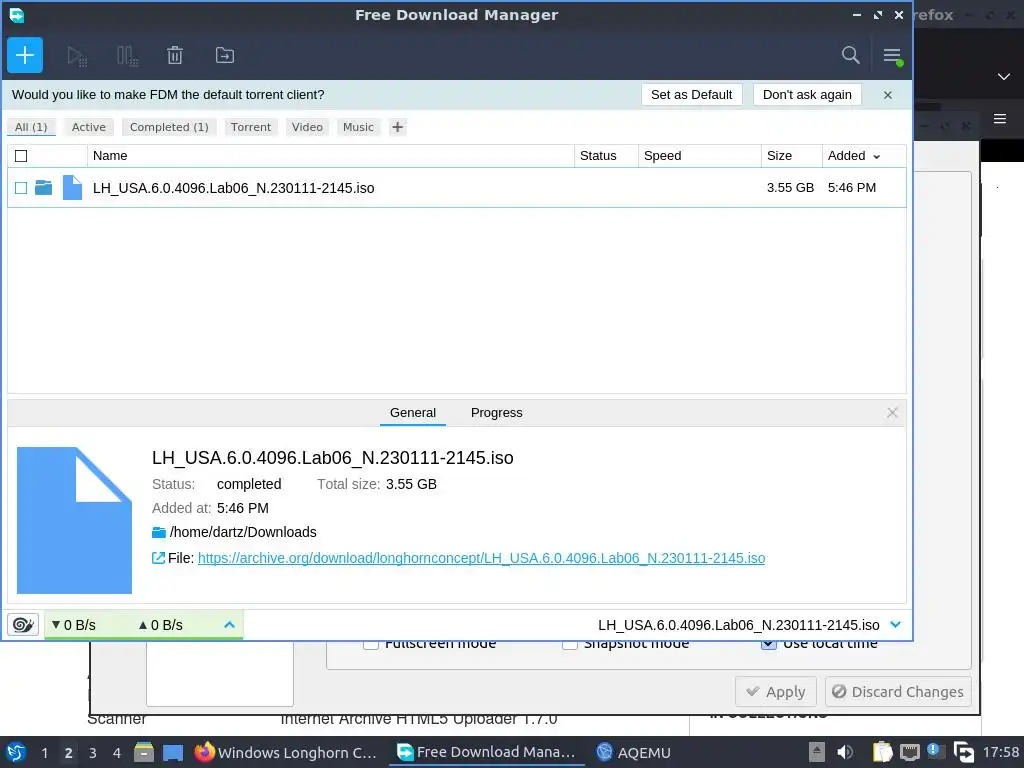Select the Active filter tab
This screenshot has height=768, width=1024.
[x=89, y=127]
